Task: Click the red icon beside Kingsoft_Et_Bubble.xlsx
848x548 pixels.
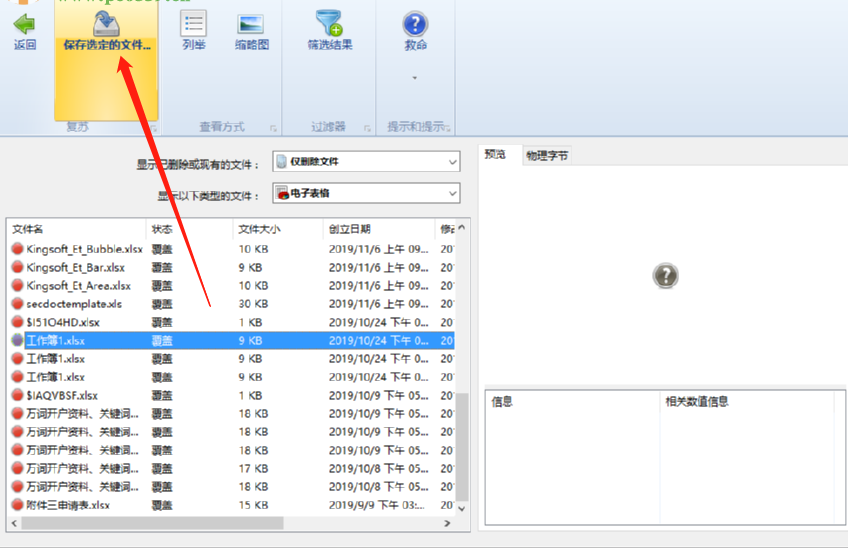Action: click(x=17, y=249)
